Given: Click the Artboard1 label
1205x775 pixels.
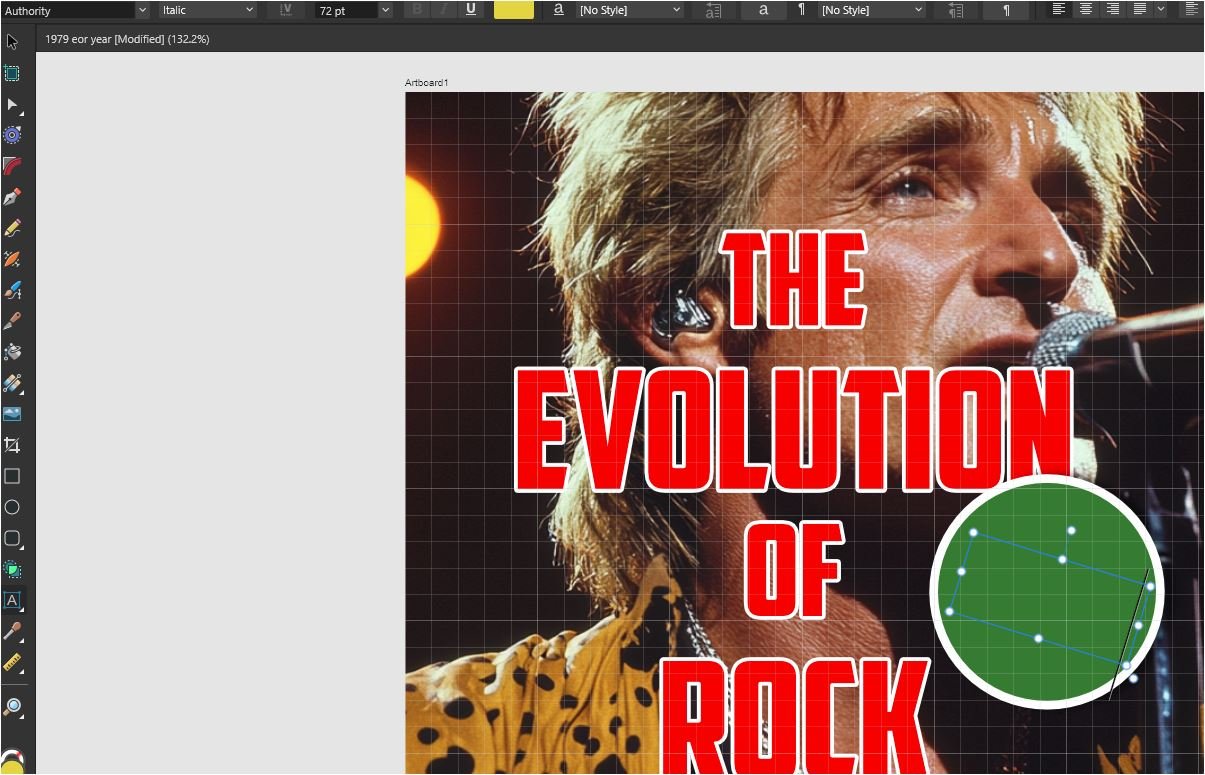Looking at the screenshot, I should point(426,83).
